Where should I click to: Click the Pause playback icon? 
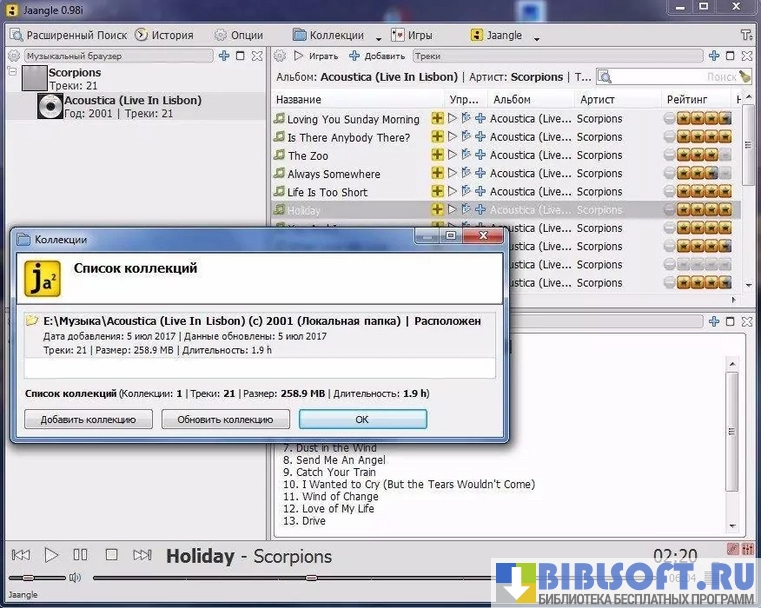pos(81,555)
